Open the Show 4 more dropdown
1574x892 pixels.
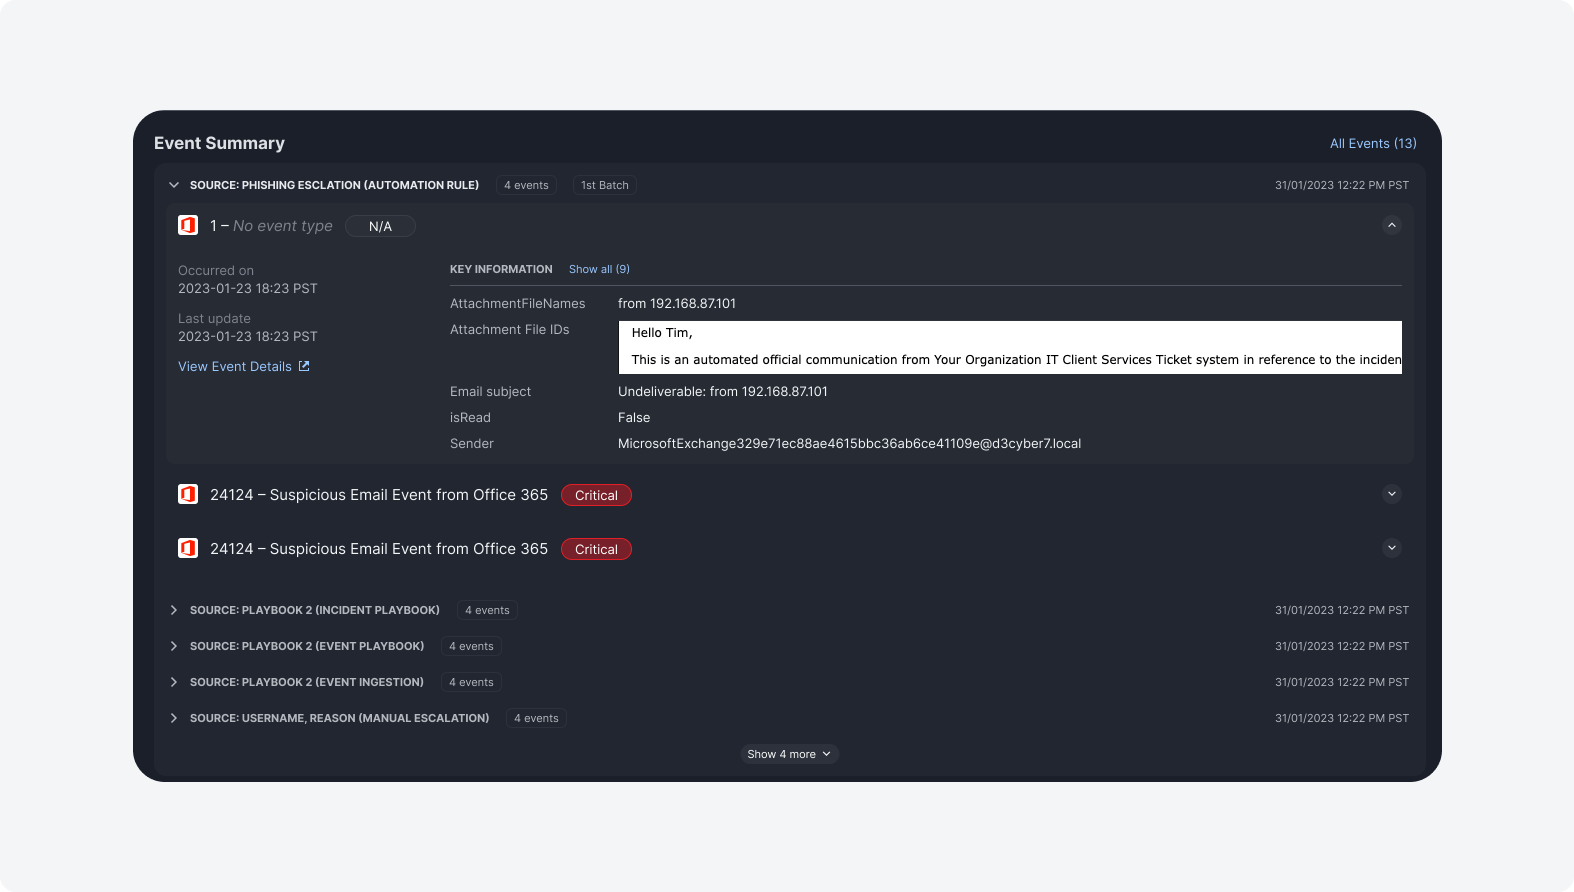pyautogui.click(x=789, y=754)
